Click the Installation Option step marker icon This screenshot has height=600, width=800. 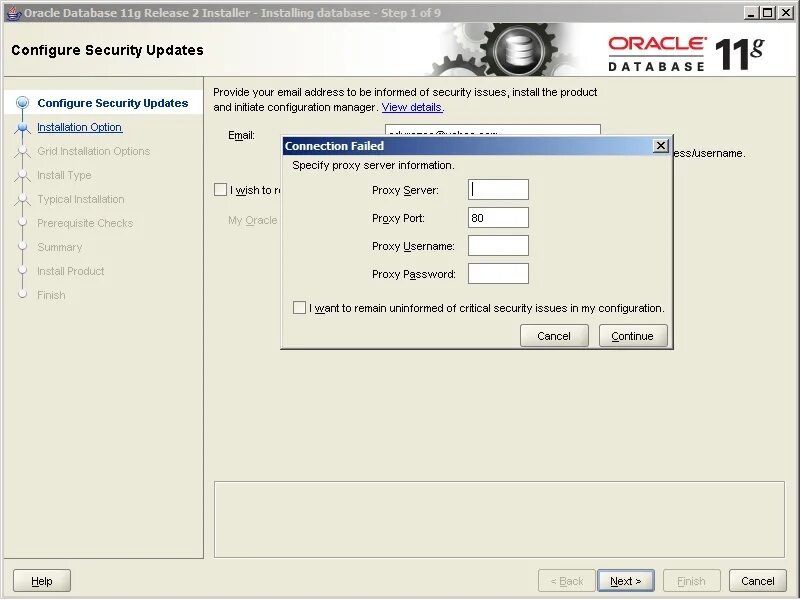pyautogui.click(x=22, y=127)
